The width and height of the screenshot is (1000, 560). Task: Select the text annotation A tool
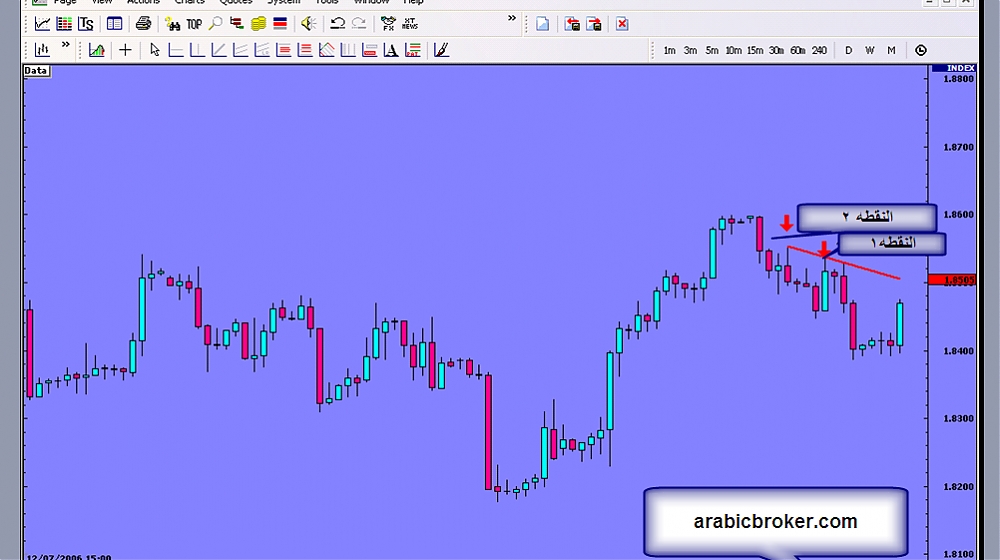pyautogui.click(x=391, y=50)
